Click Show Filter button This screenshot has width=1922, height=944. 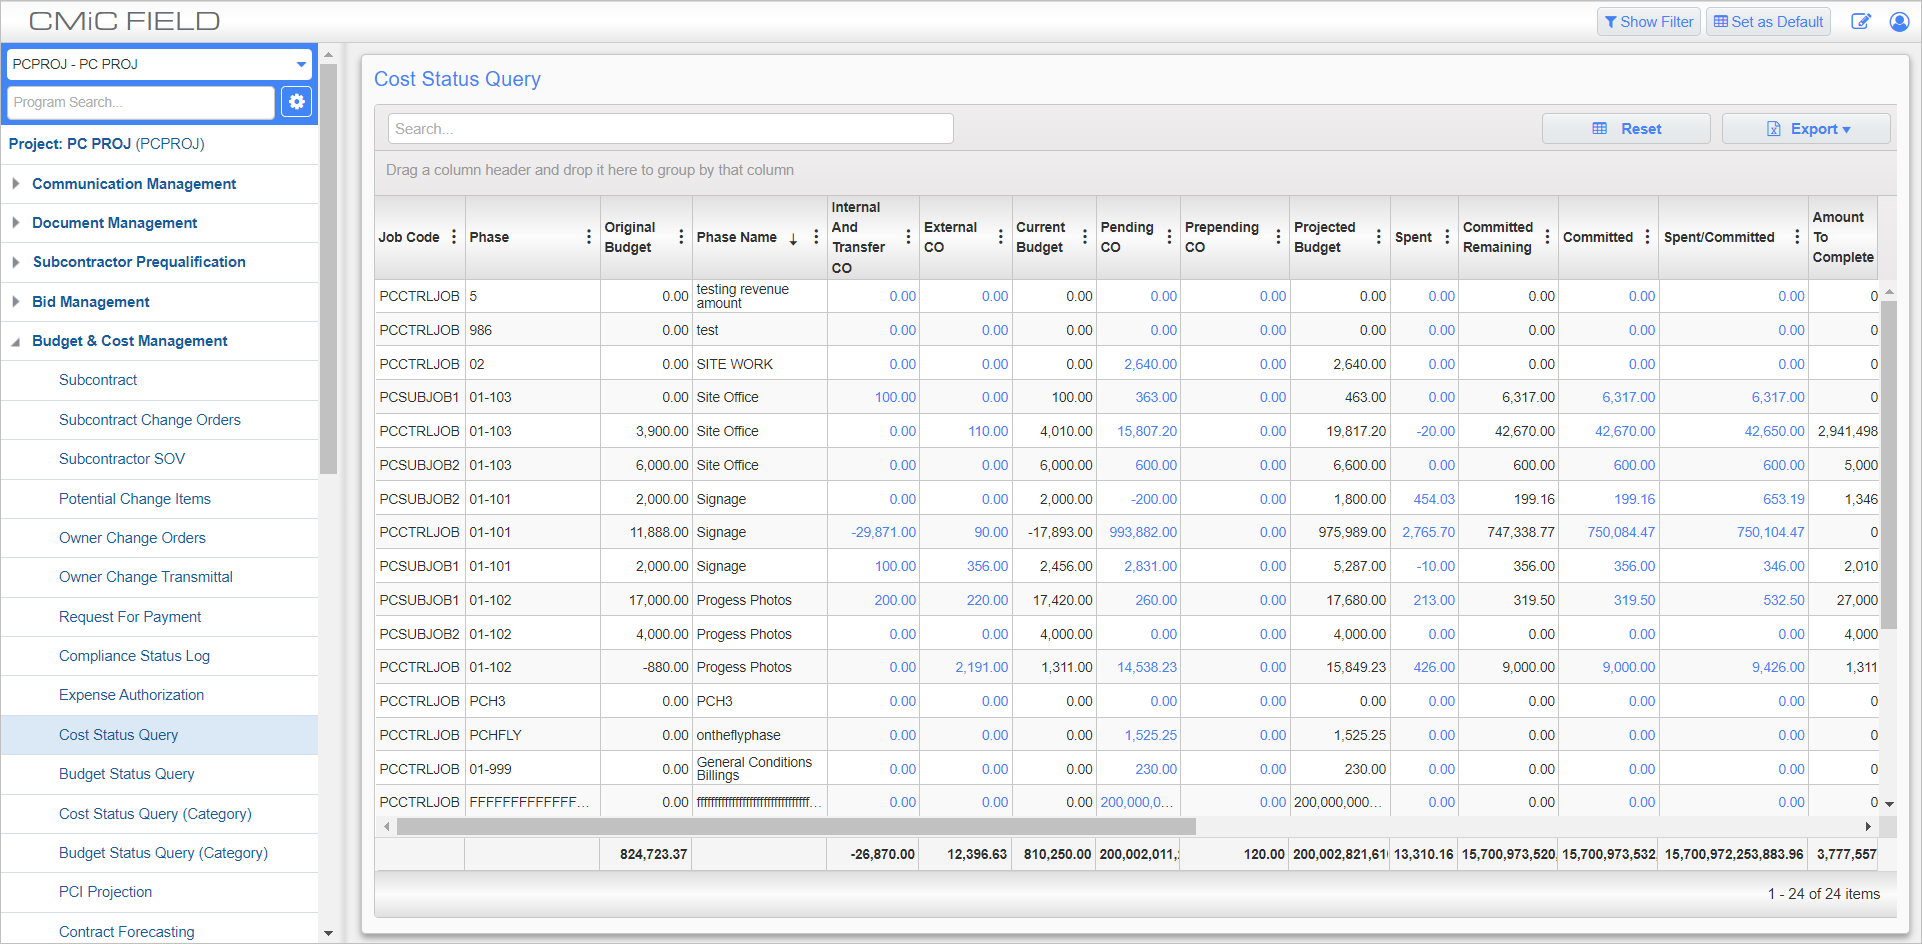pyautogui.click(x=1649, y=22)
